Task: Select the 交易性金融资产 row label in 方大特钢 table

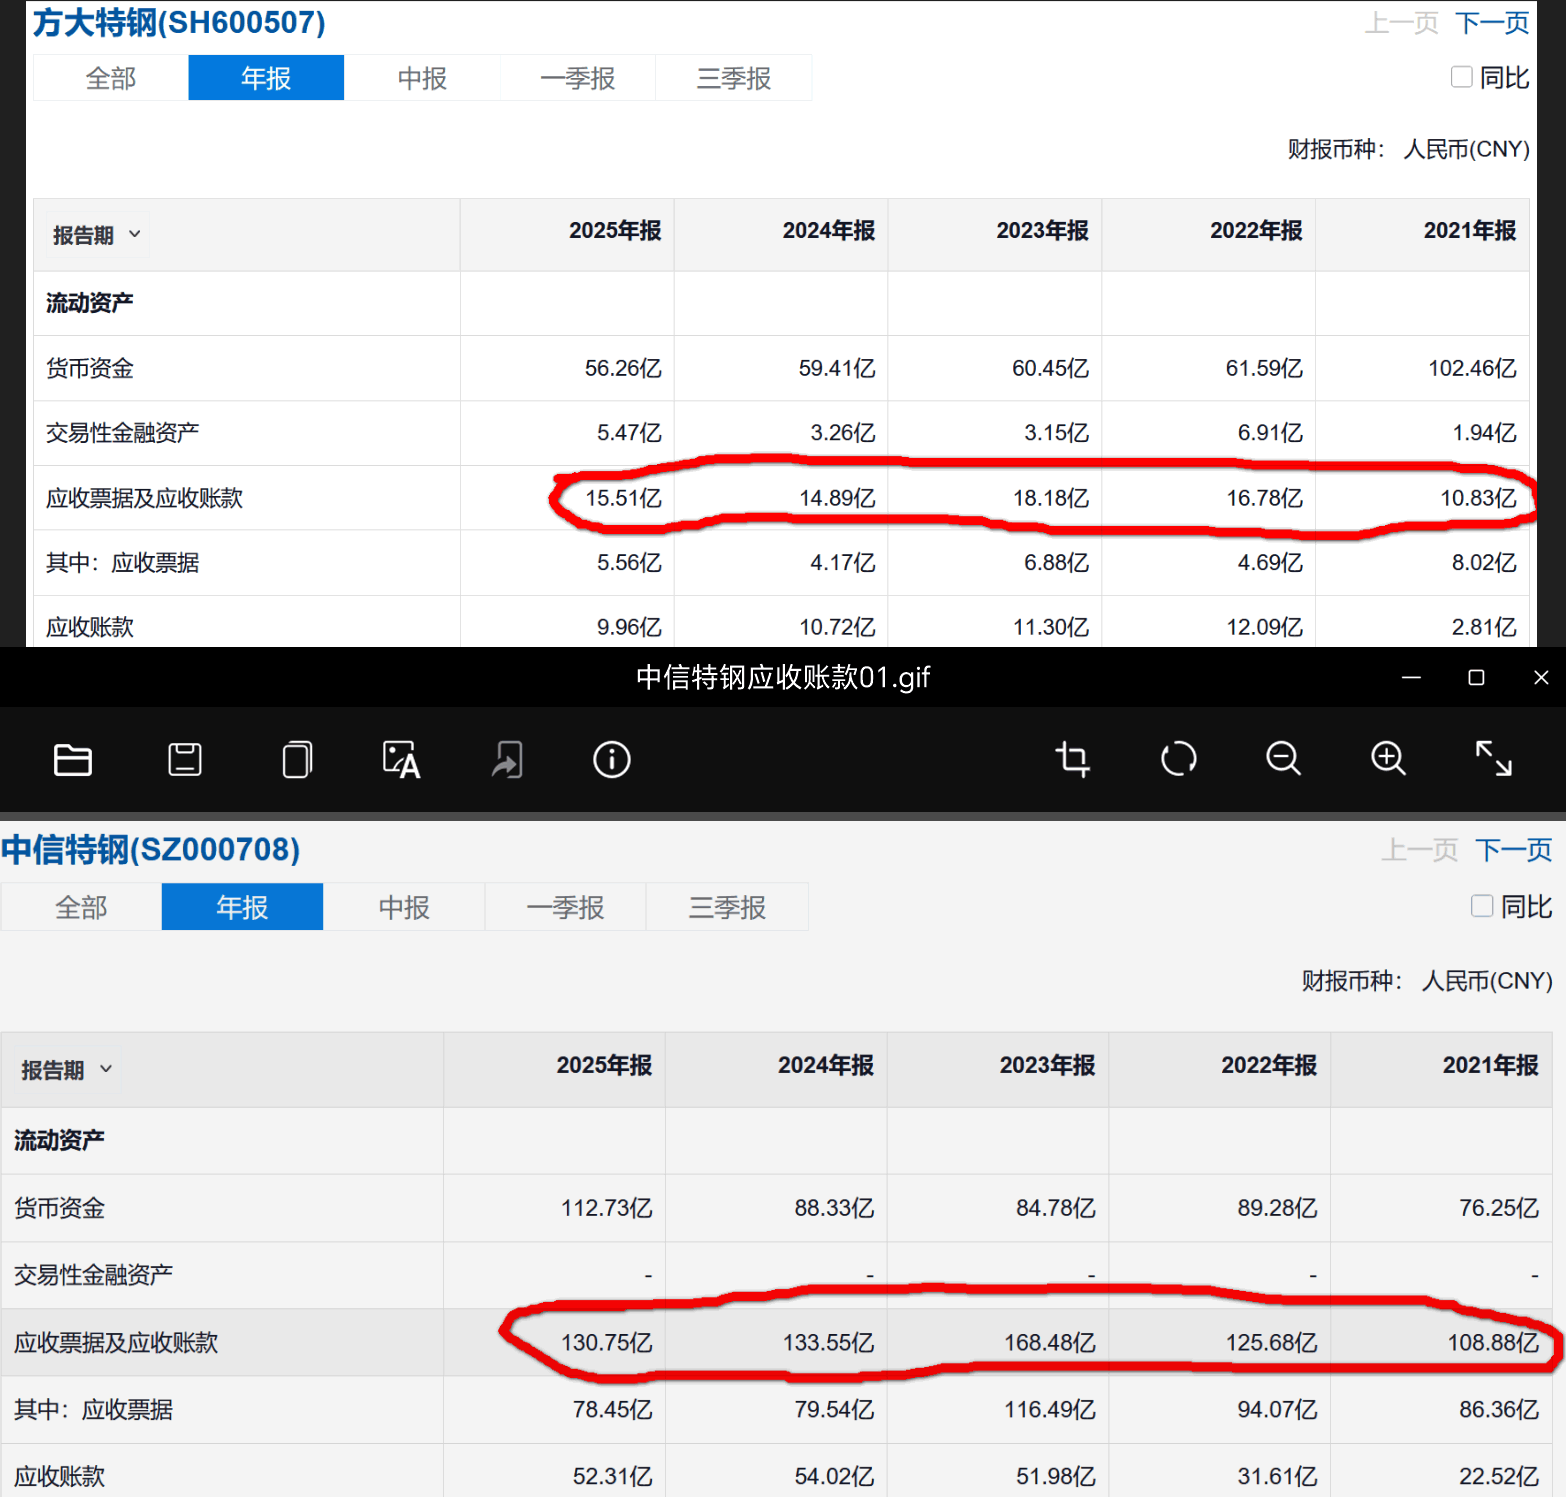Action: [122, 432]
